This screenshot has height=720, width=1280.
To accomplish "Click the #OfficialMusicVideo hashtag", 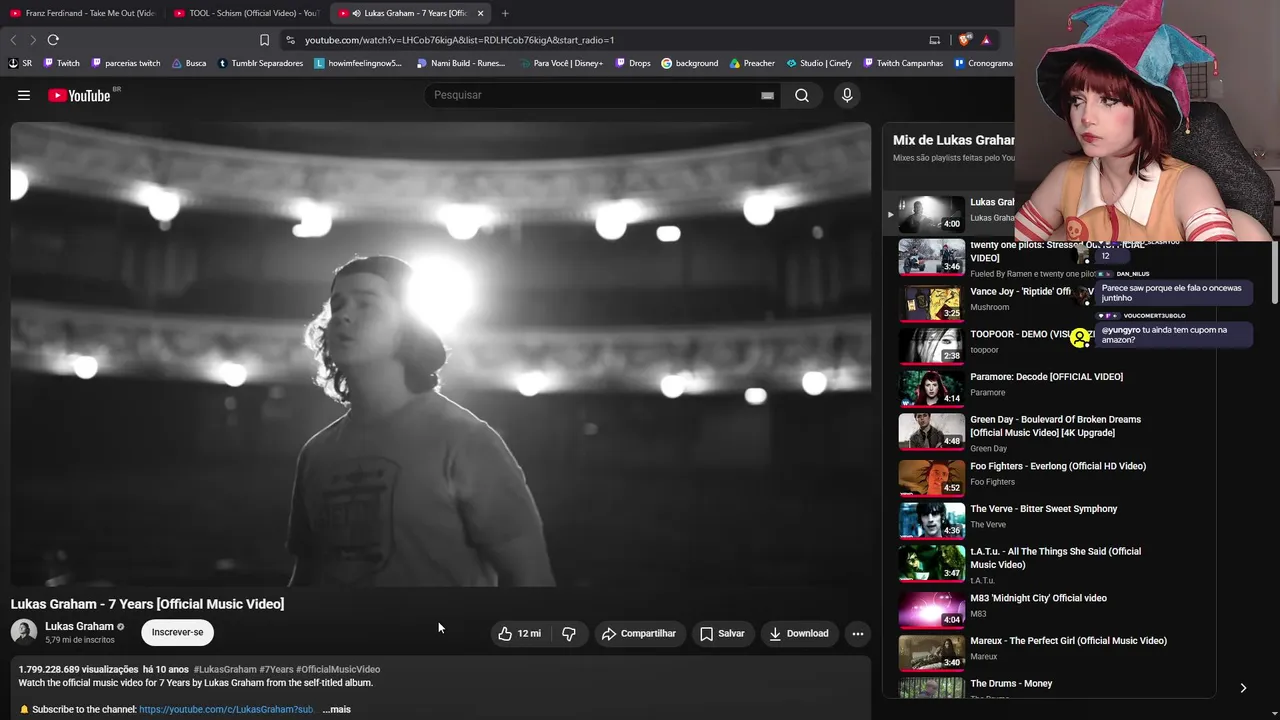I will click(x=338, y=669).
